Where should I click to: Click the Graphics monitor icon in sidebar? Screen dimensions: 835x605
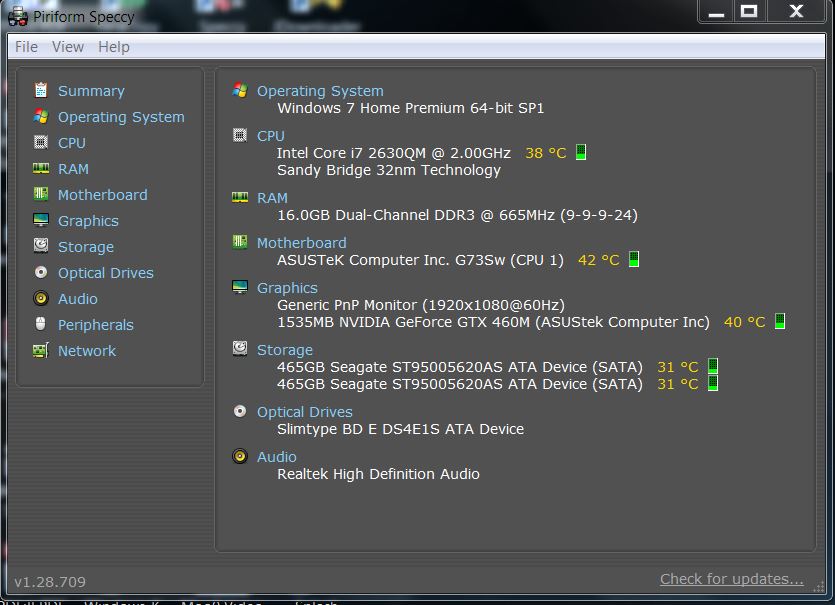click(x=41, y=220)
